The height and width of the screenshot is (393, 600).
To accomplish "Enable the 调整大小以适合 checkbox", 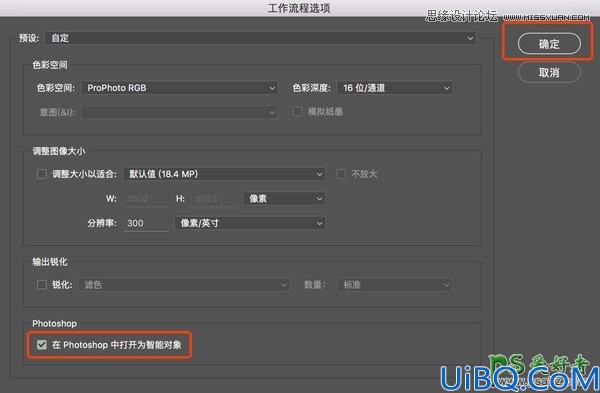I will (x=41, y=174).
